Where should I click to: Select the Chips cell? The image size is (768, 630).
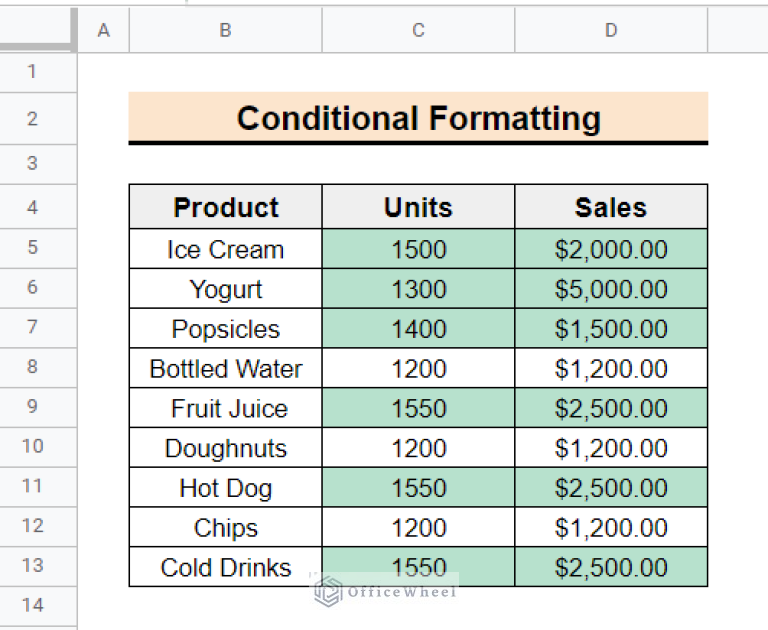[225, 528]
